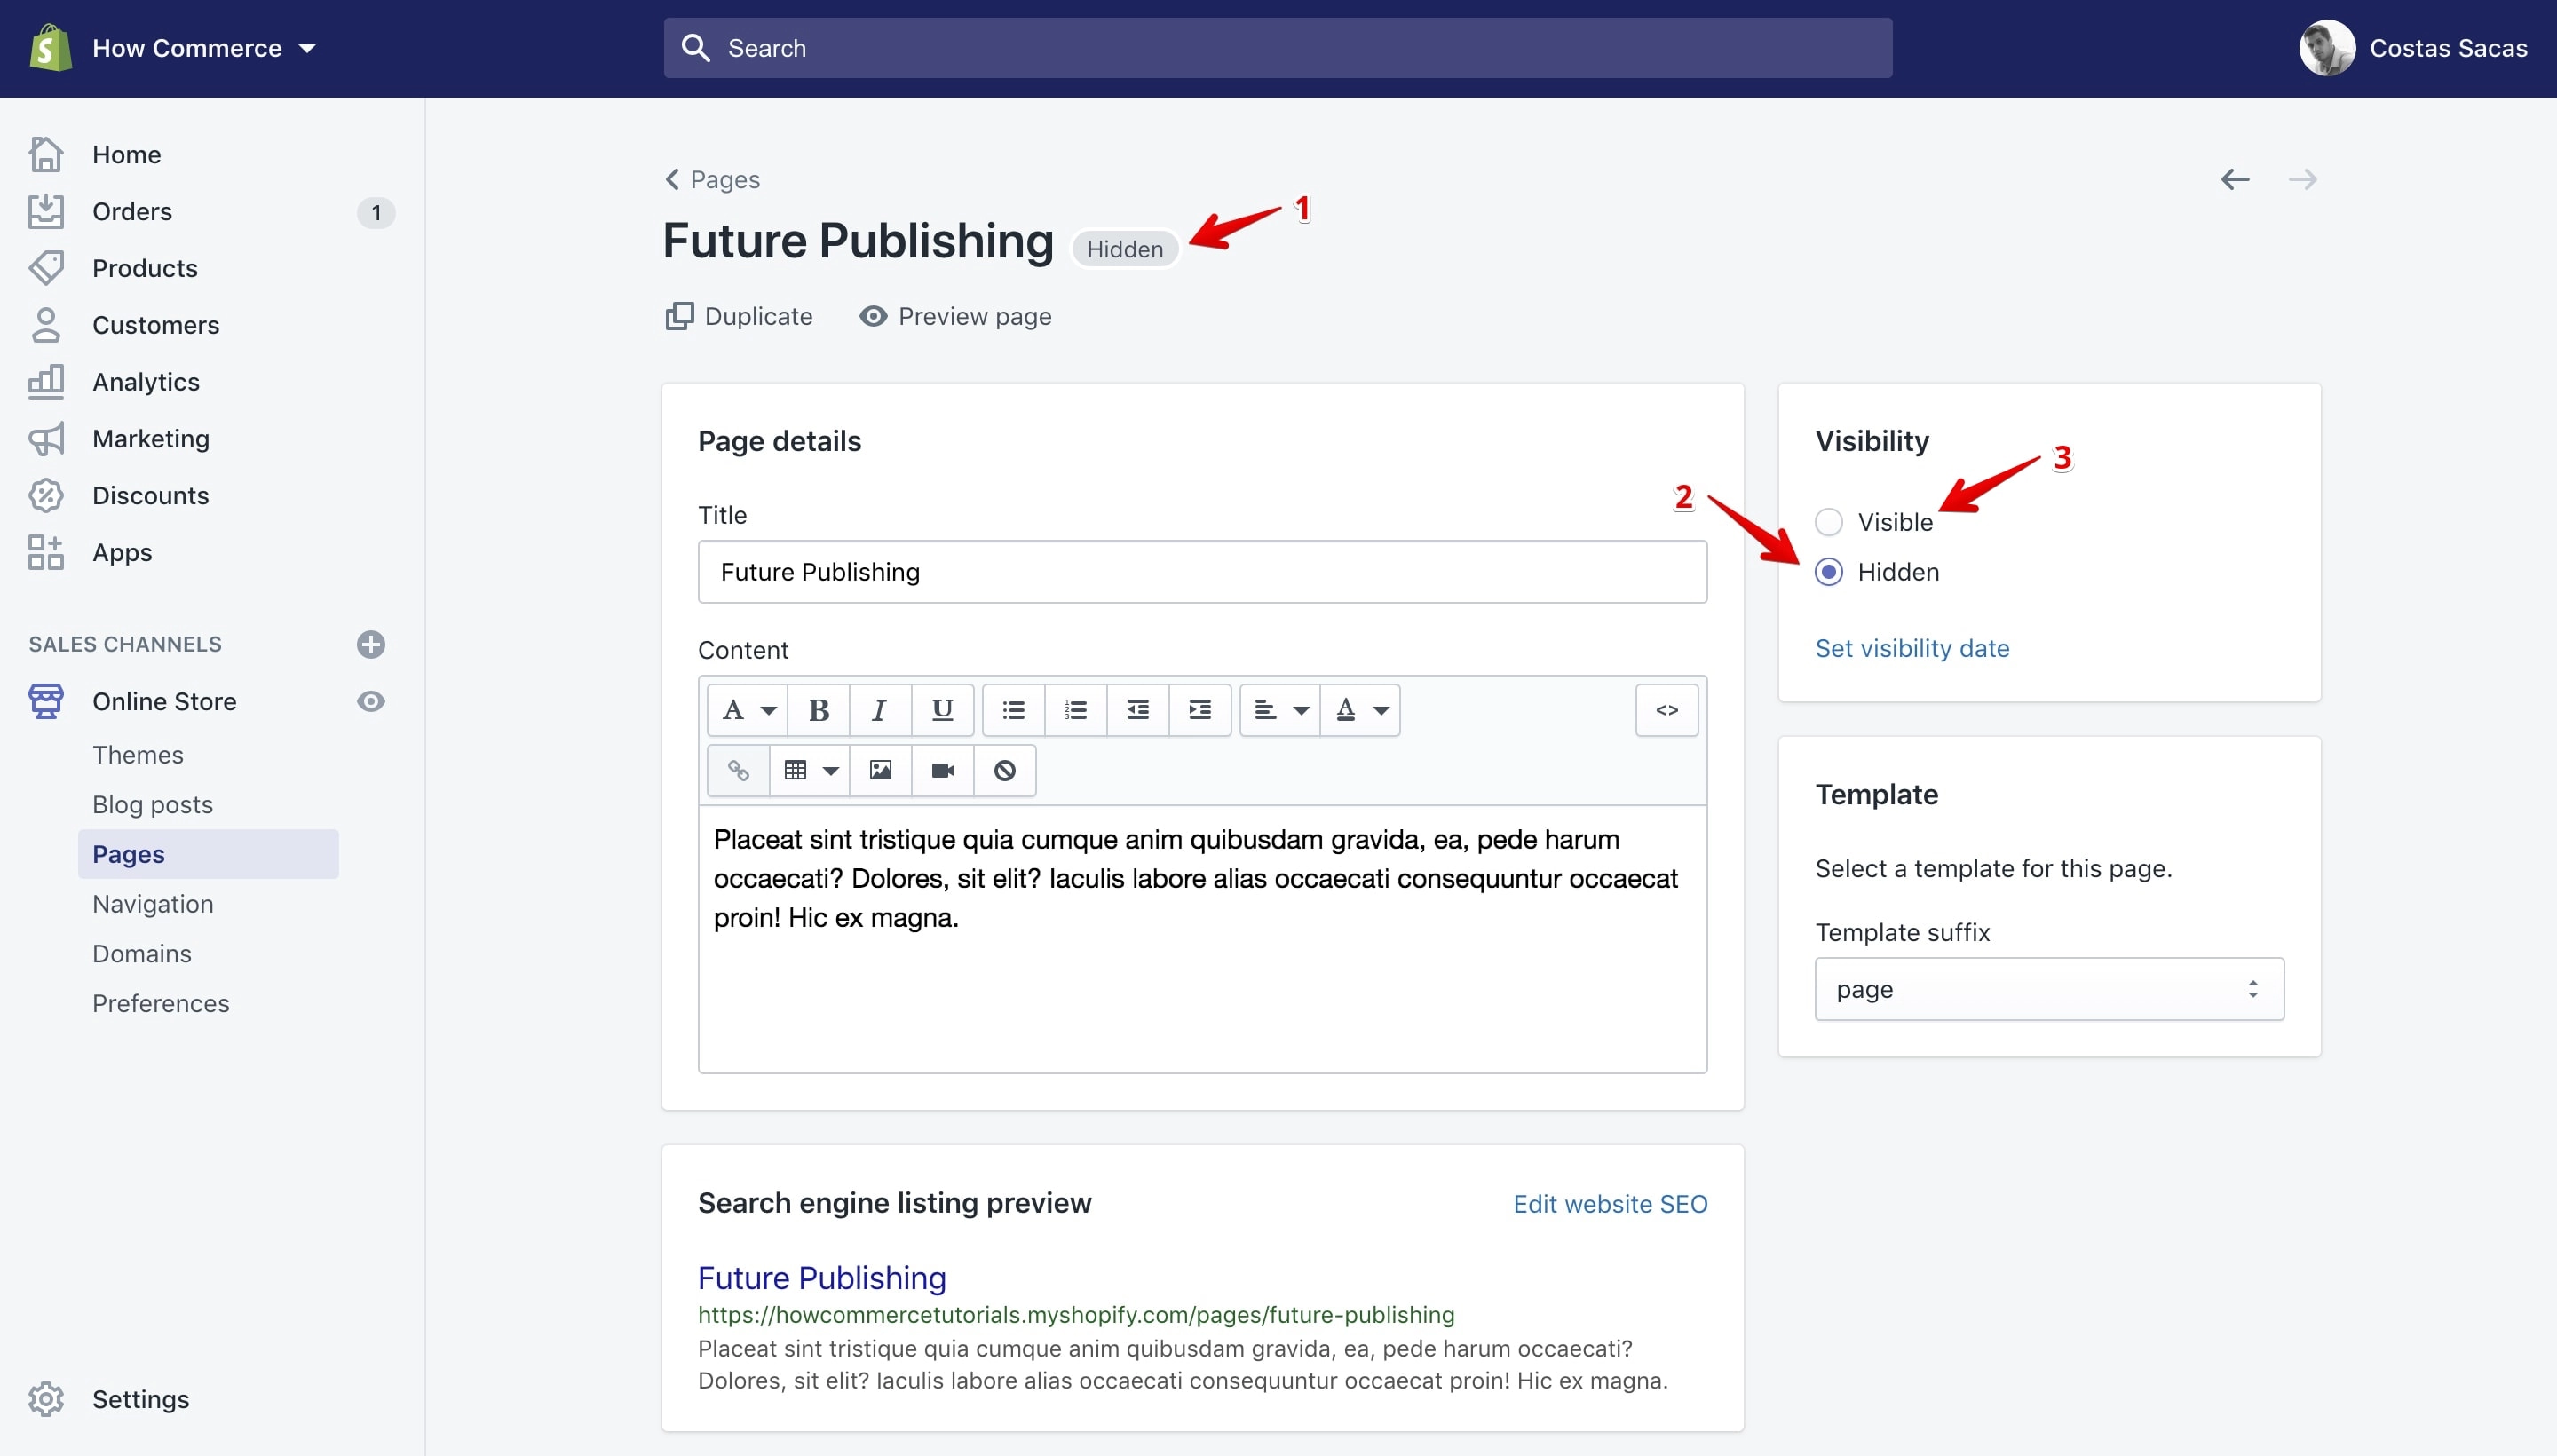Screen dimensions: 2557x1456
Task: Toggle bold formatting
Action: click(x=818, y=710)
